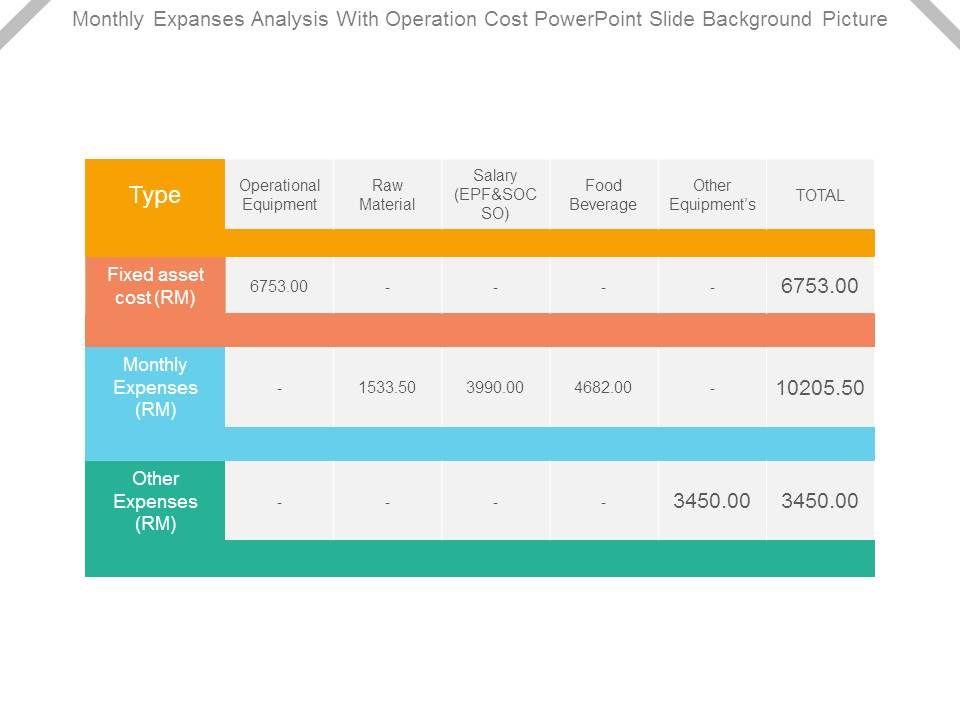Click the 'Salary (EPF&SOC SO)' column header
This screenshot has width=960, height=720.
(x=495, y=195)
